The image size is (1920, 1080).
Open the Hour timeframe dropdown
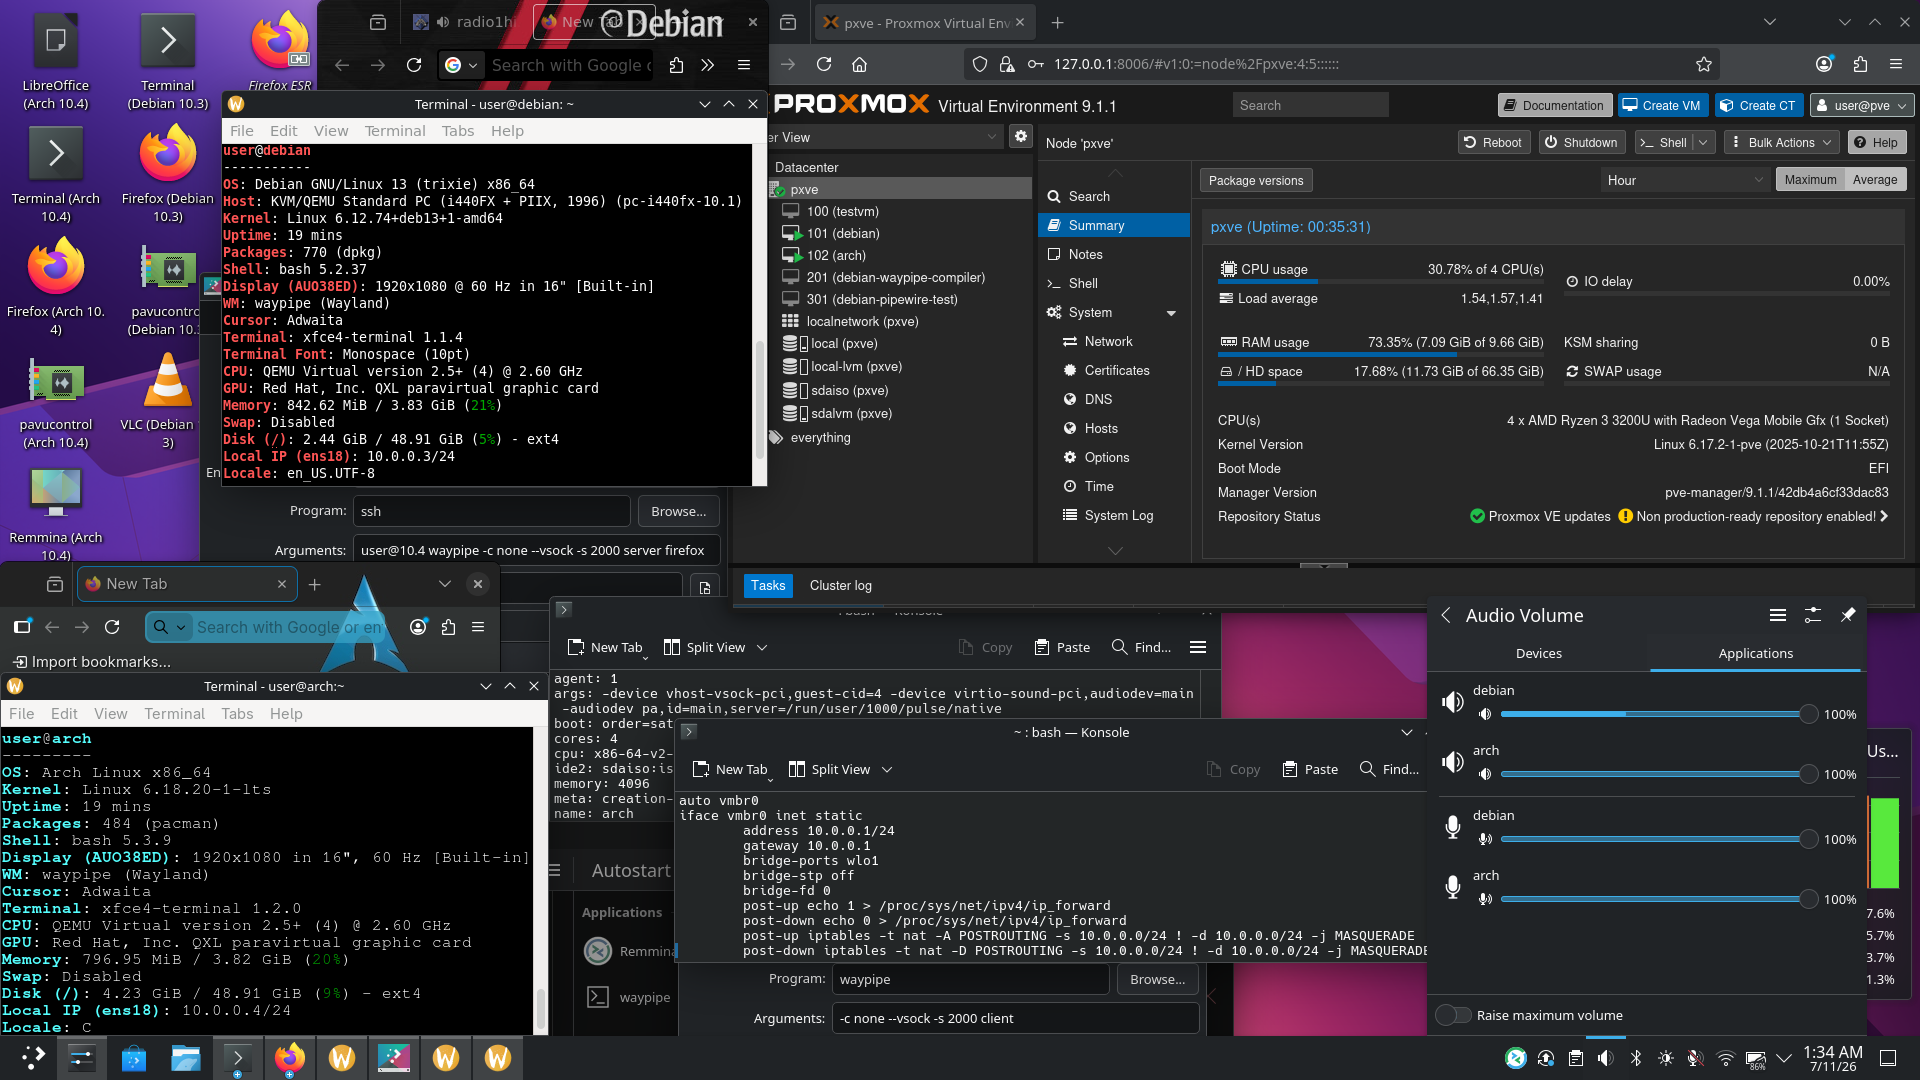[x=1685, y=180]
